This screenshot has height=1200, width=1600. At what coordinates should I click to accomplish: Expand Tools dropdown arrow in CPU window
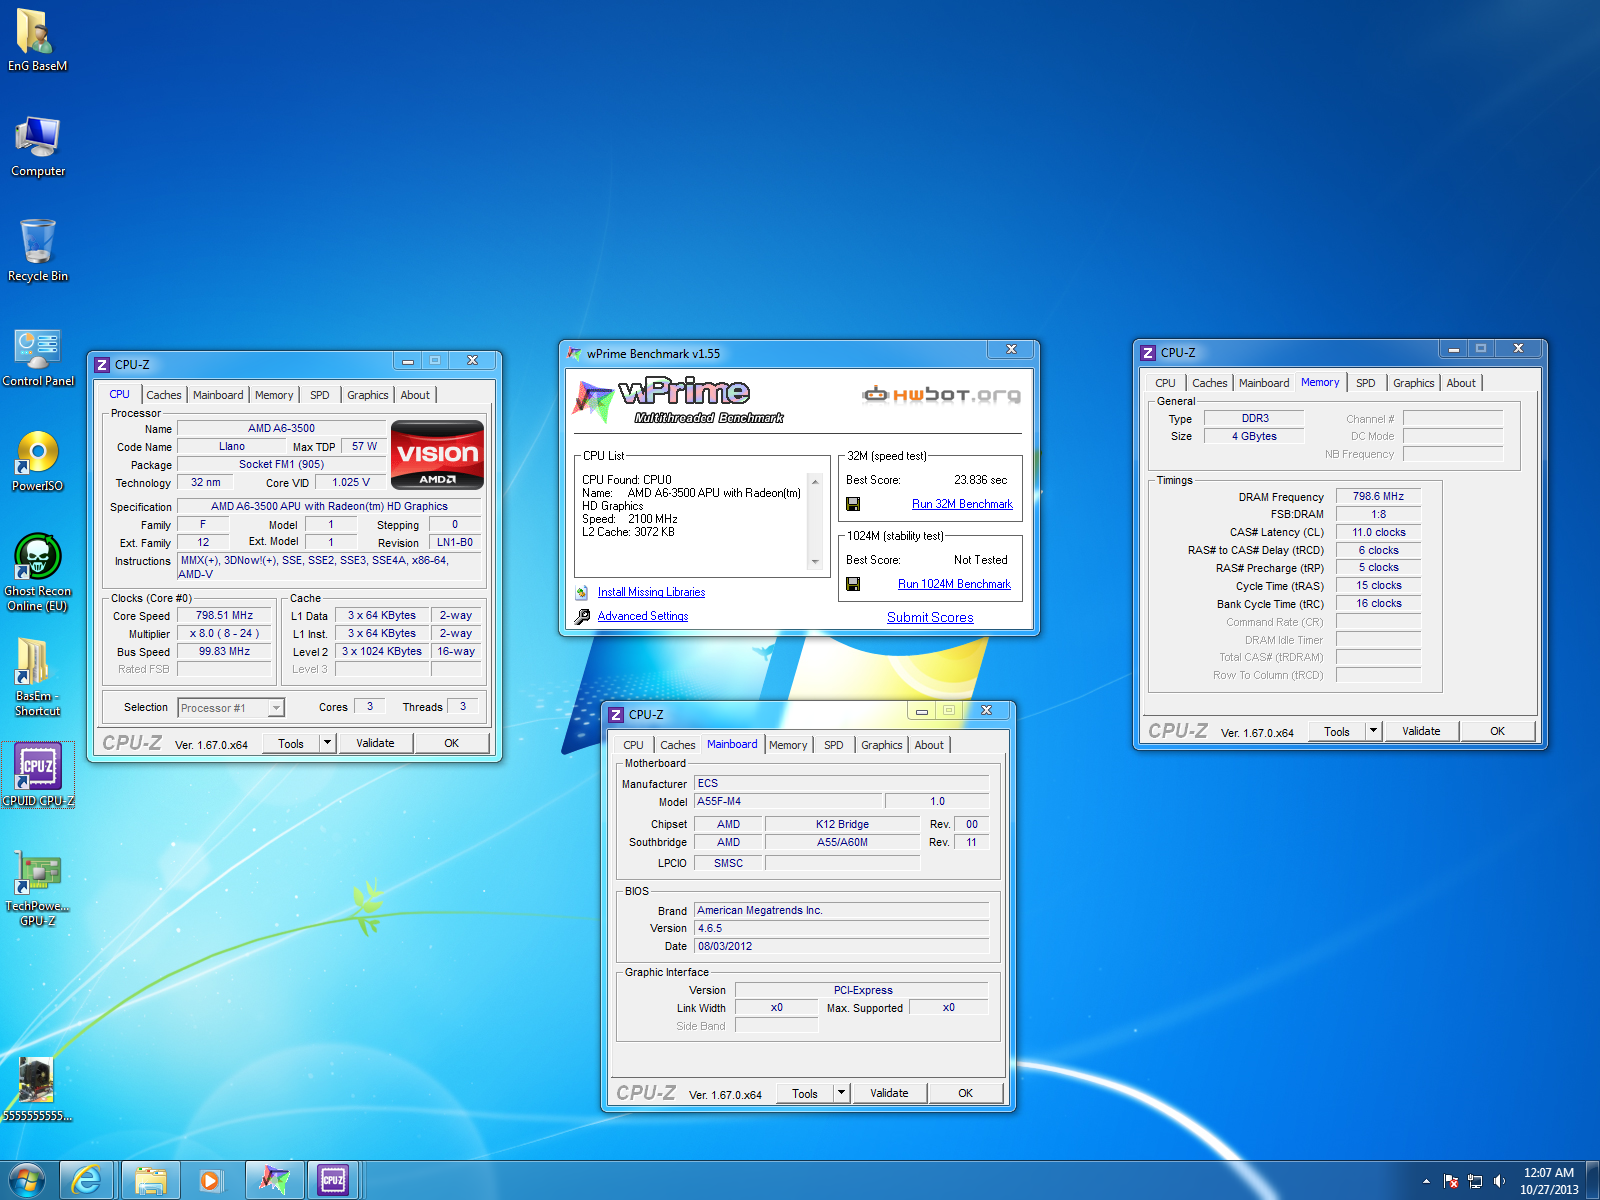click(x=327, y=743)
